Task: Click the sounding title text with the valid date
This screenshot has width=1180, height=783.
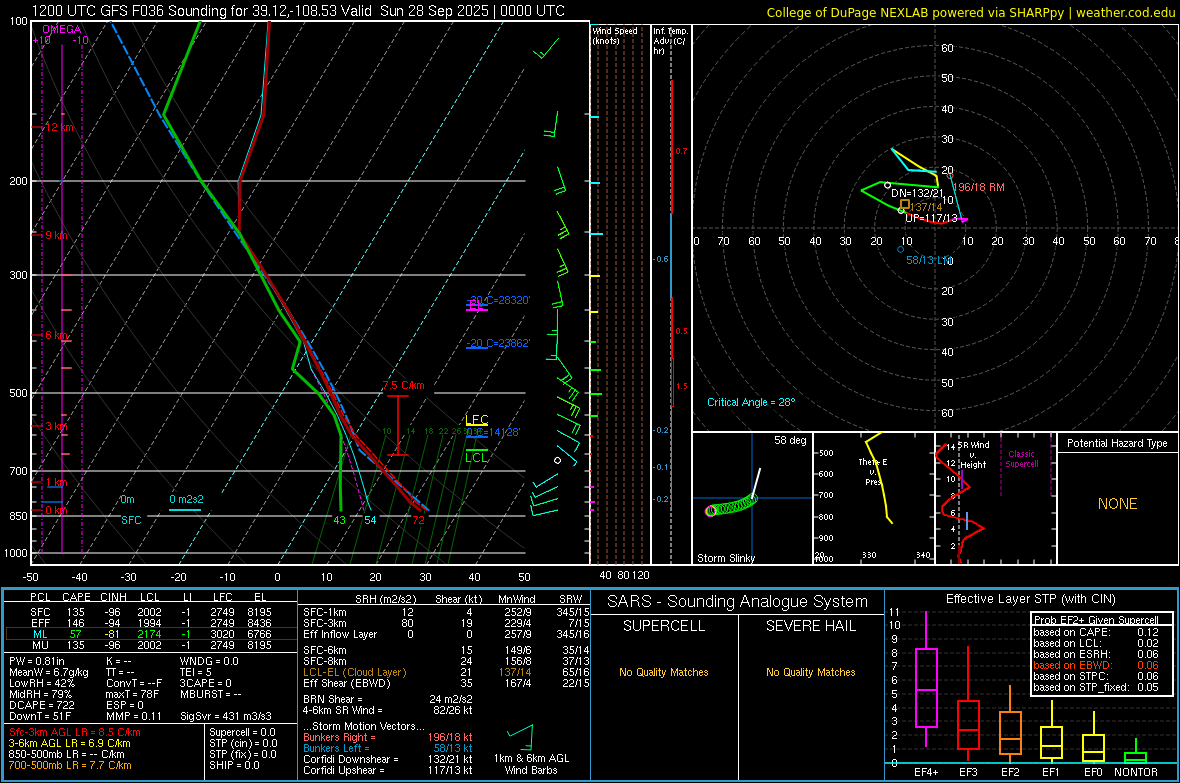Action: [x=298, y=11]
